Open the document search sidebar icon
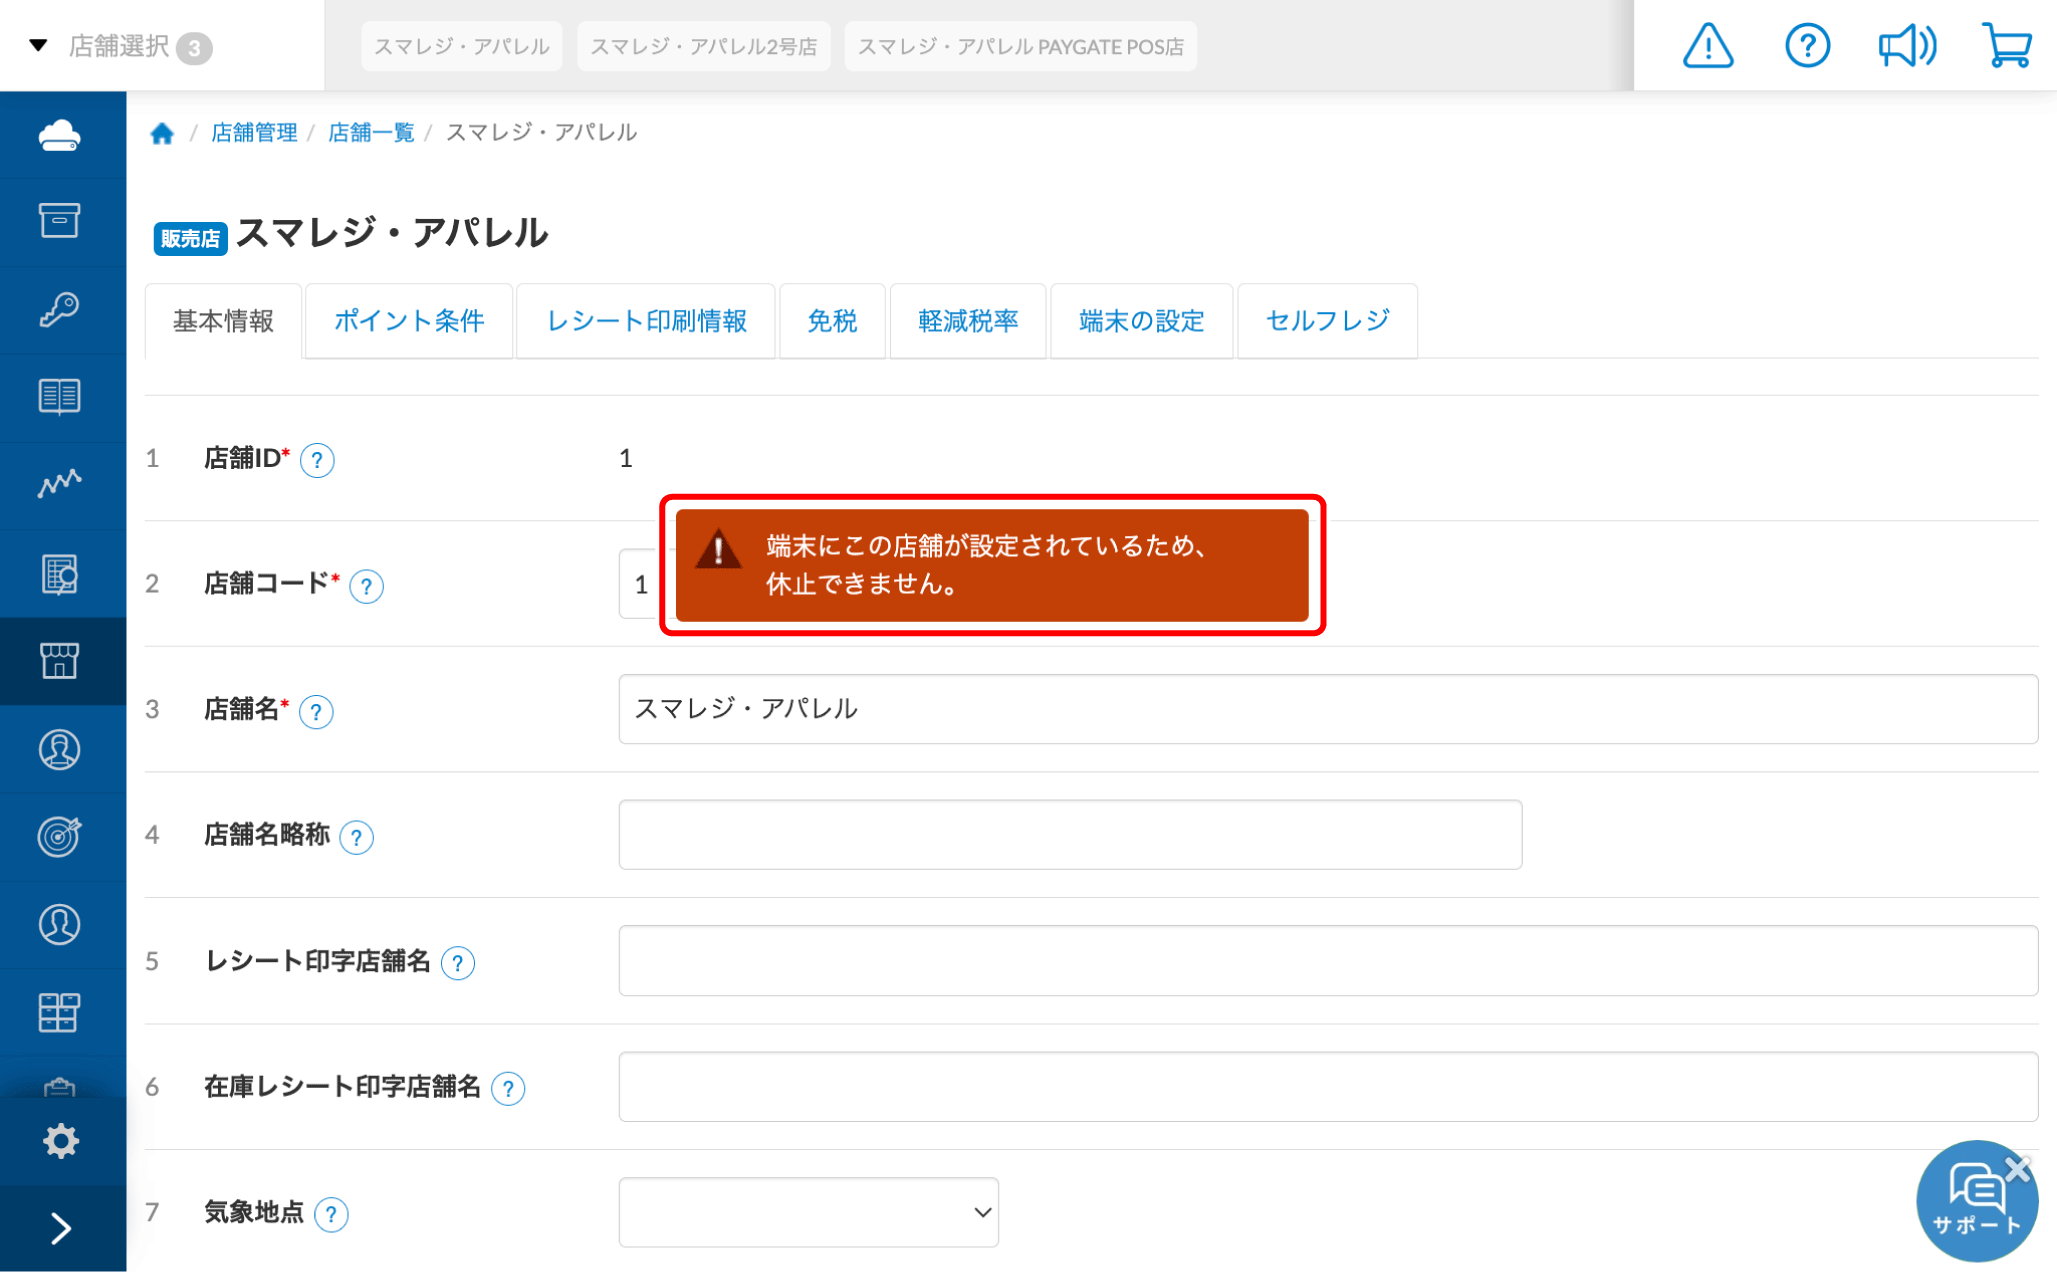The width and height of the screenshot is (2057, 1272). 60,574
